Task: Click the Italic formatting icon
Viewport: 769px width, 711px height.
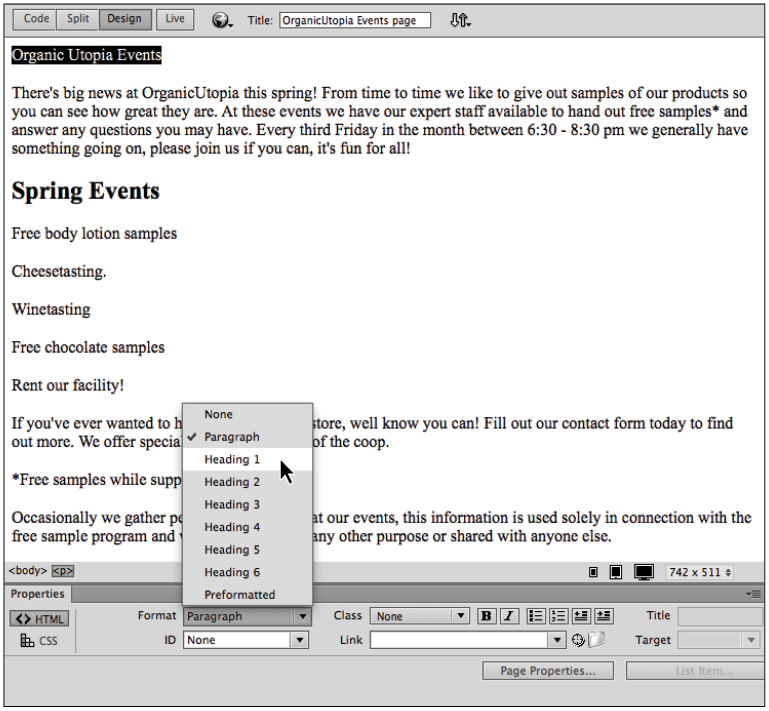Action: (x=509, y=616)
